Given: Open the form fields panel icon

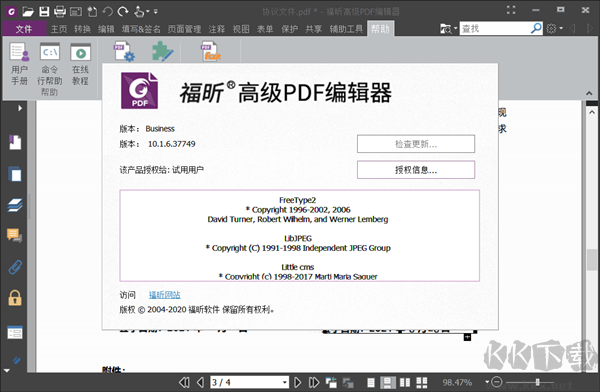Looking at the screenshot, I should (x=15, y=332).
